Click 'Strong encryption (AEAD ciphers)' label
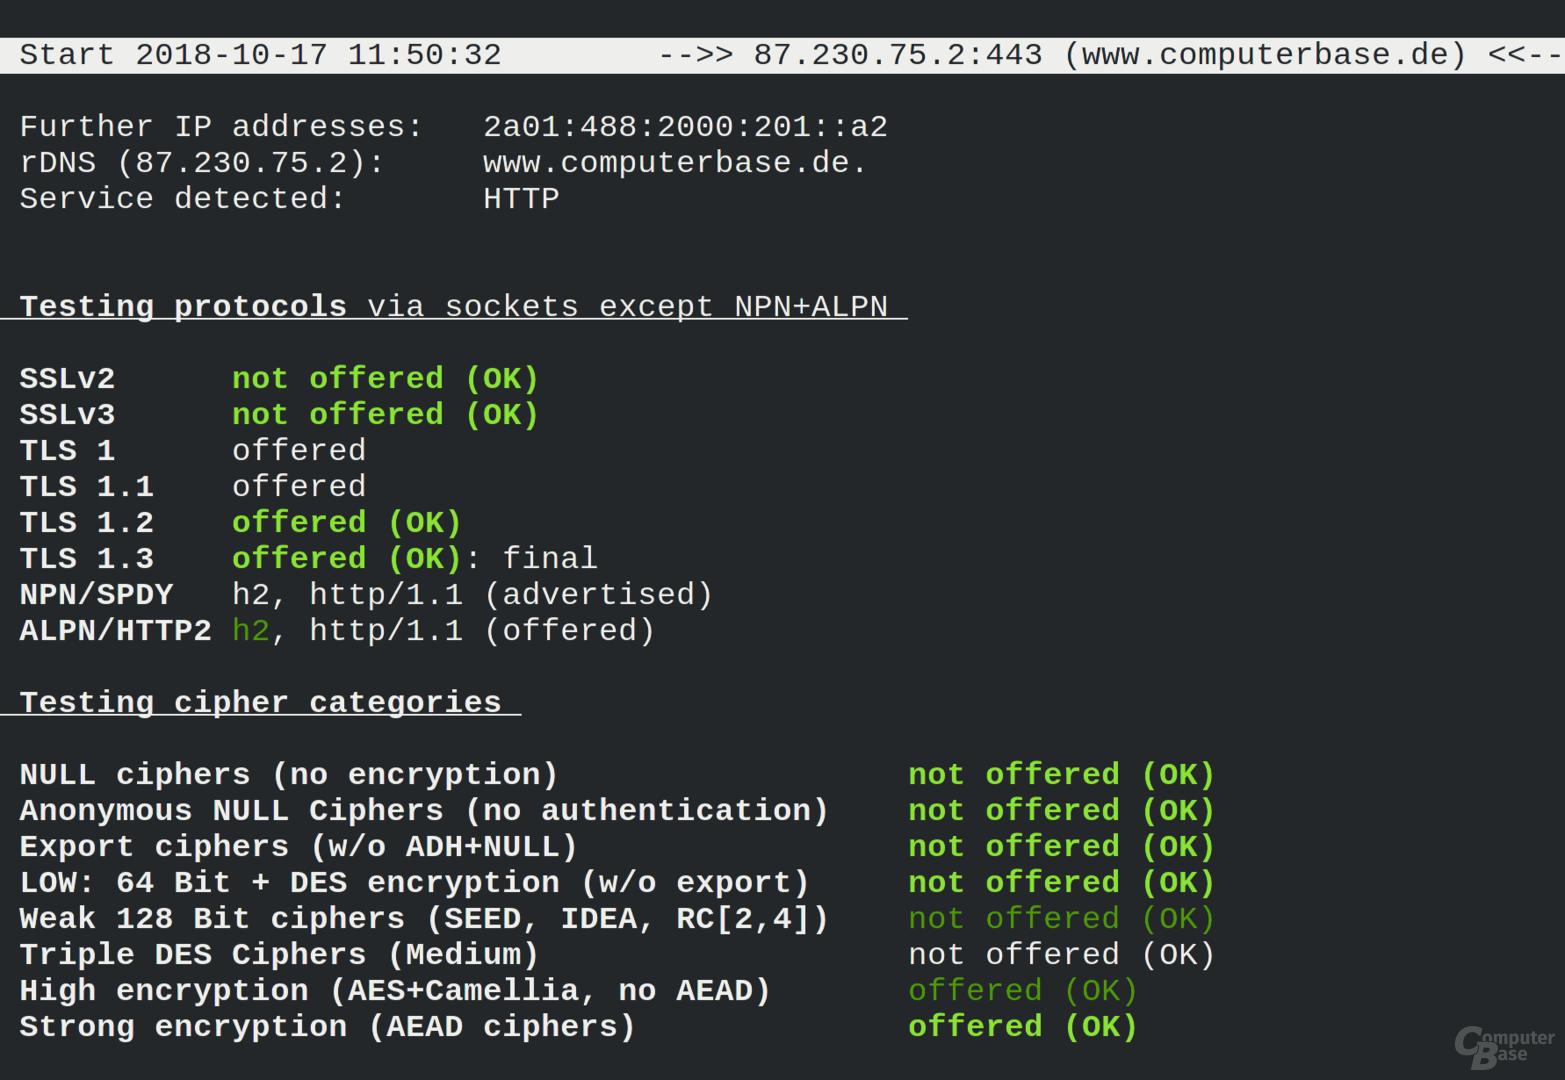 click(327, 1027)
